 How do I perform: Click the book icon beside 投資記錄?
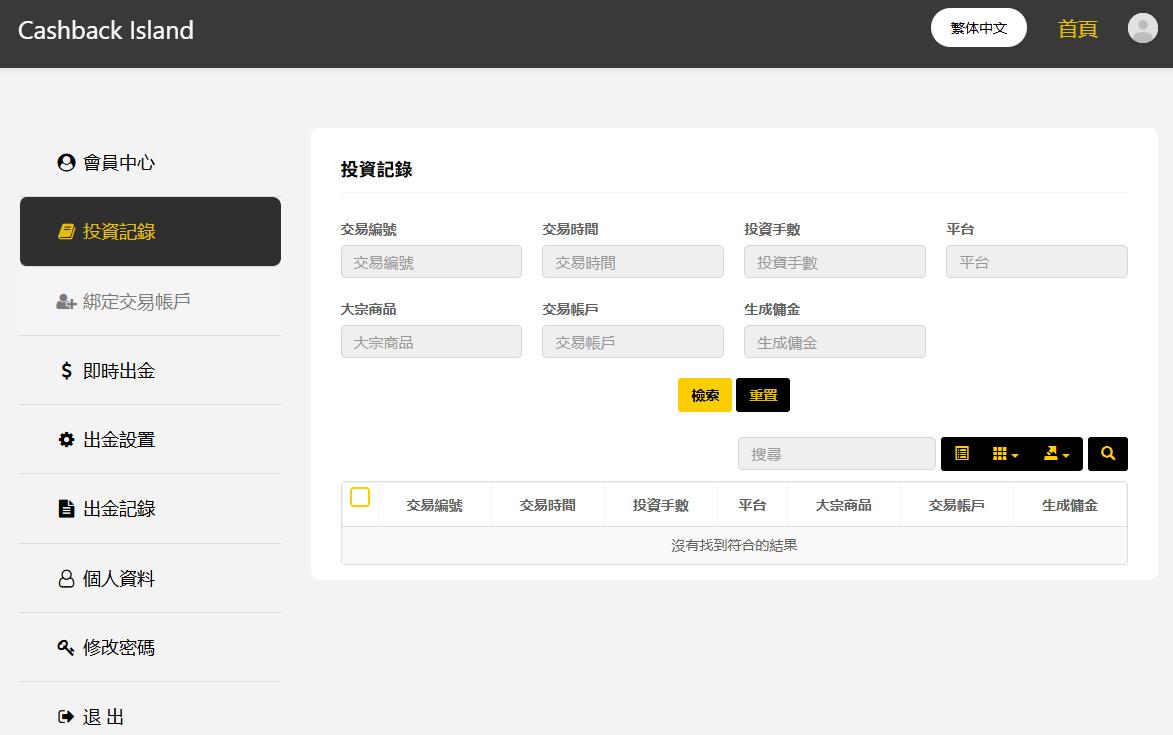click(67, 232)
